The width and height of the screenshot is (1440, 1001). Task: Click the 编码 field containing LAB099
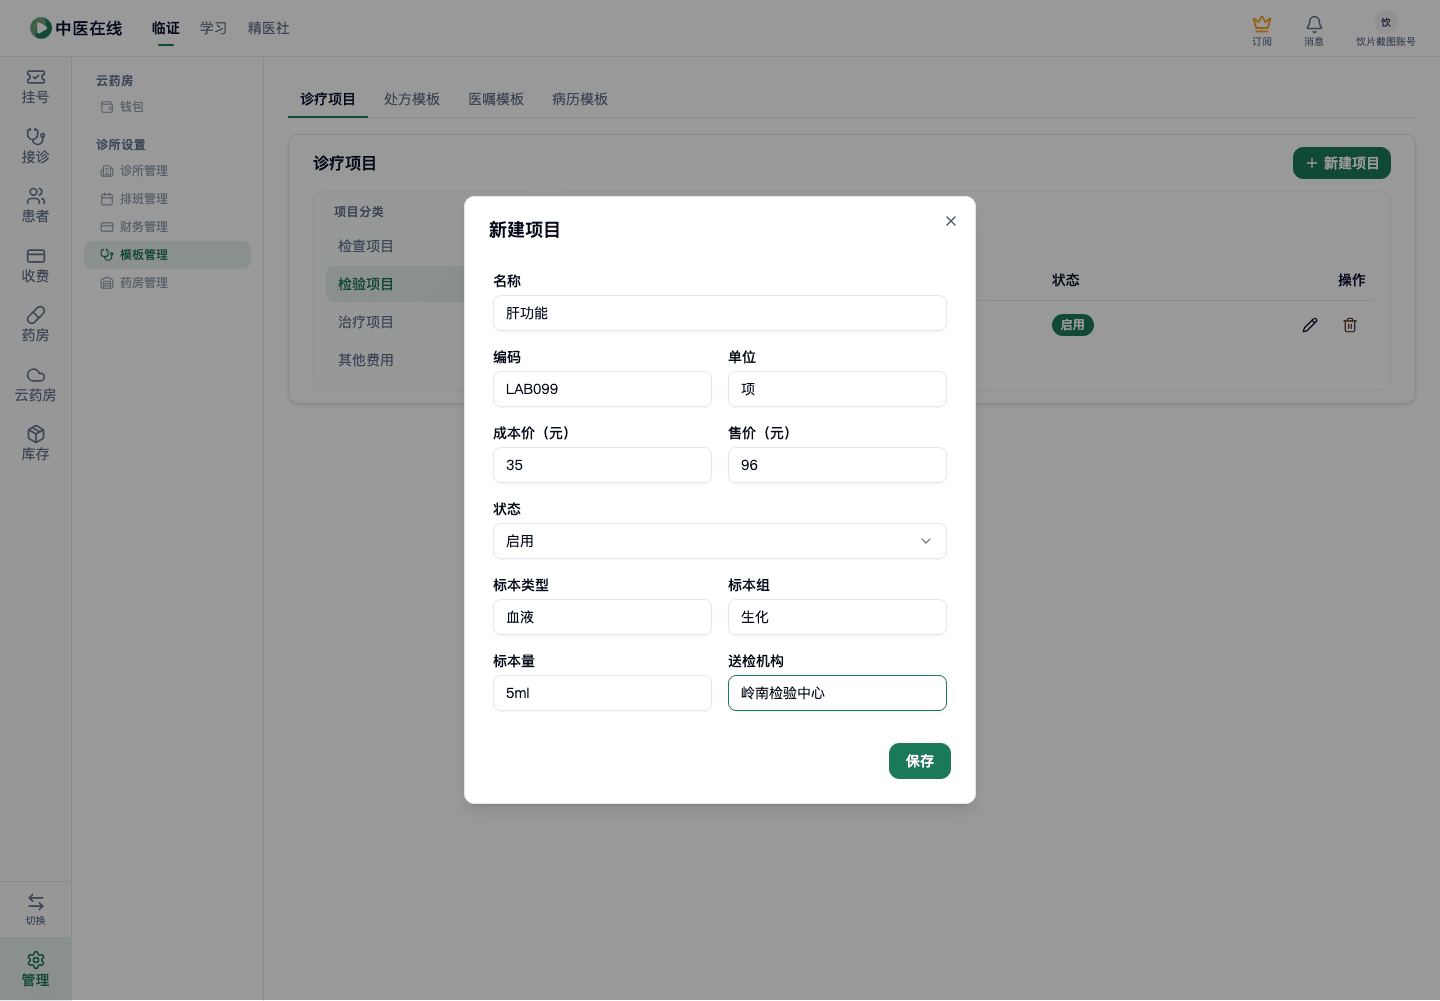click(602, 389)
